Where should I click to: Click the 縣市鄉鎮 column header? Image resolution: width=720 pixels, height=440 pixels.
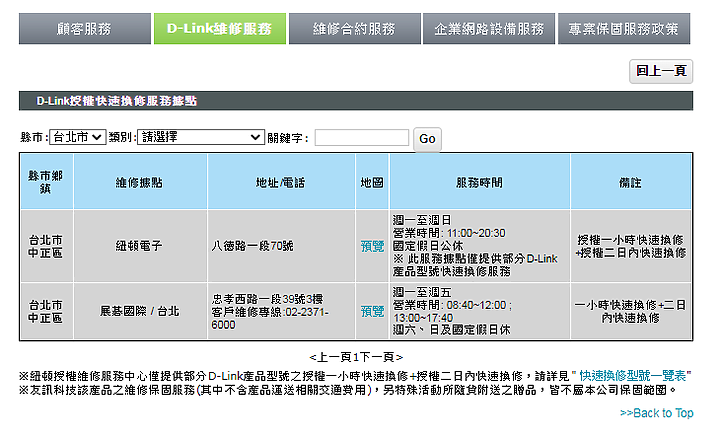[x=45, y=182]
